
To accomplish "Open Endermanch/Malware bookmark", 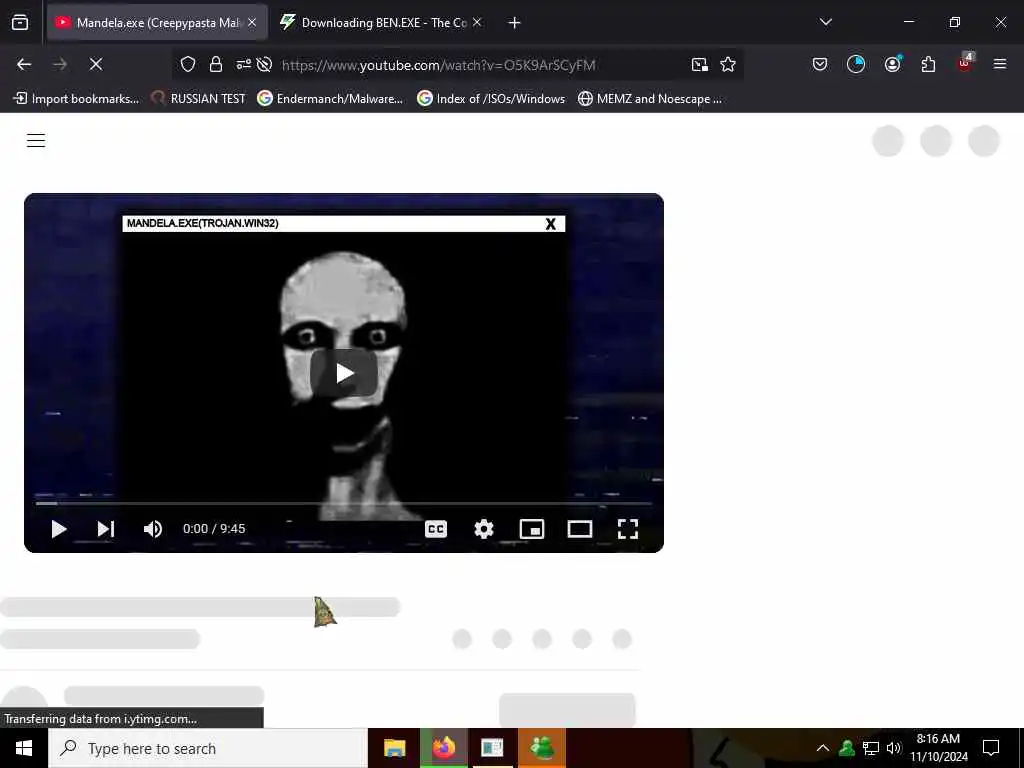I will coord(330,99).
